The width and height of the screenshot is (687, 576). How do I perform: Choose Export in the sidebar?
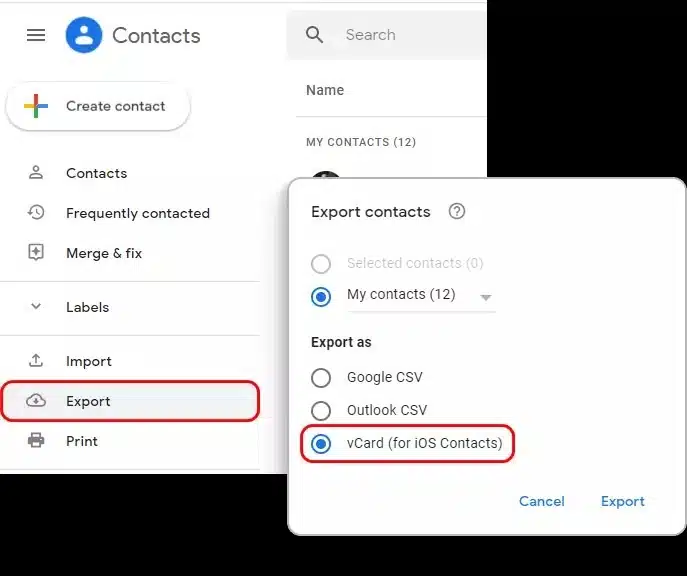click(88, 401)
